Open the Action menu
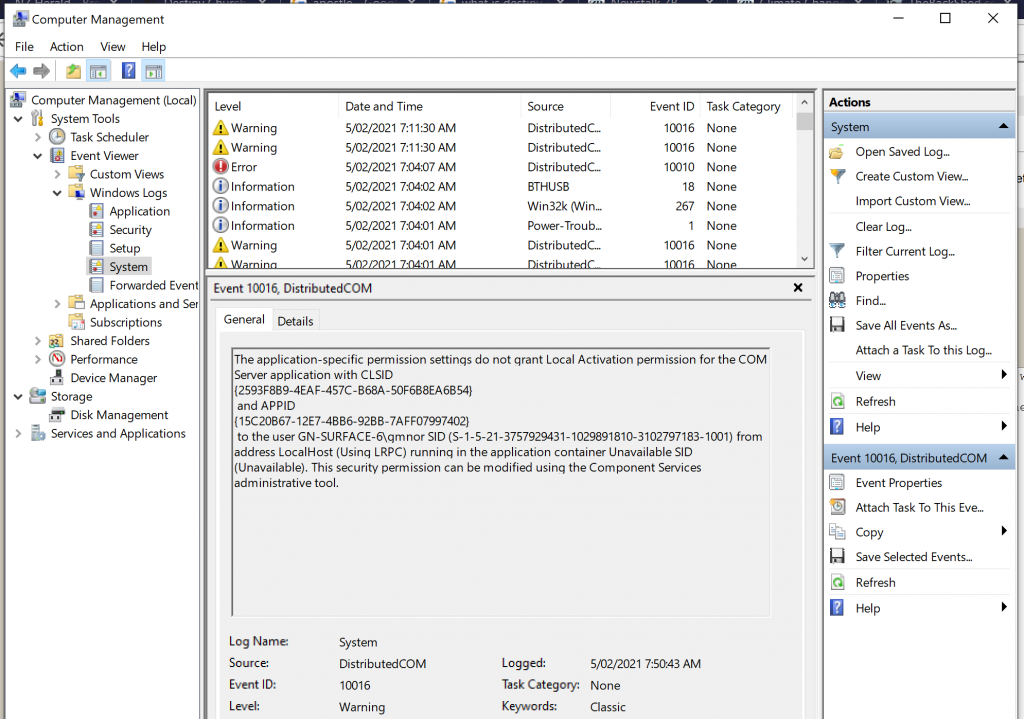Image resolution: width=1024 pixels, height=719 pixels. click(x=67, y=47)
